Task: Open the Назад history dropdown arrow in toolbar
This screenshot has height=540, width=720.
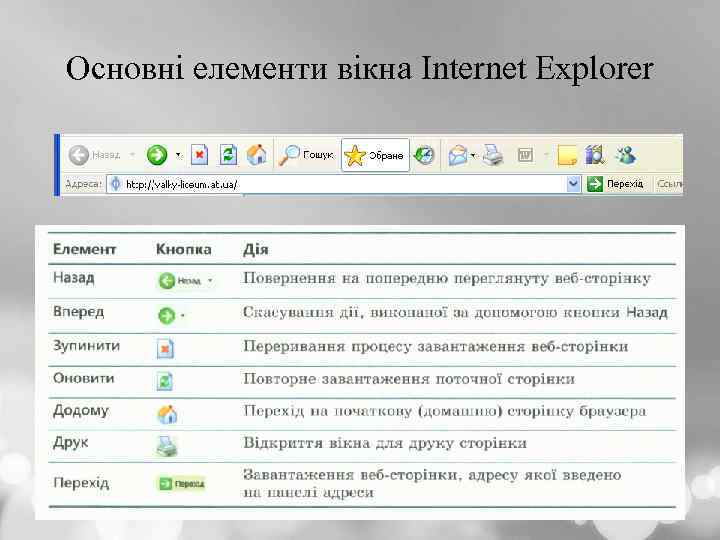Action: (x=132, y=155)
